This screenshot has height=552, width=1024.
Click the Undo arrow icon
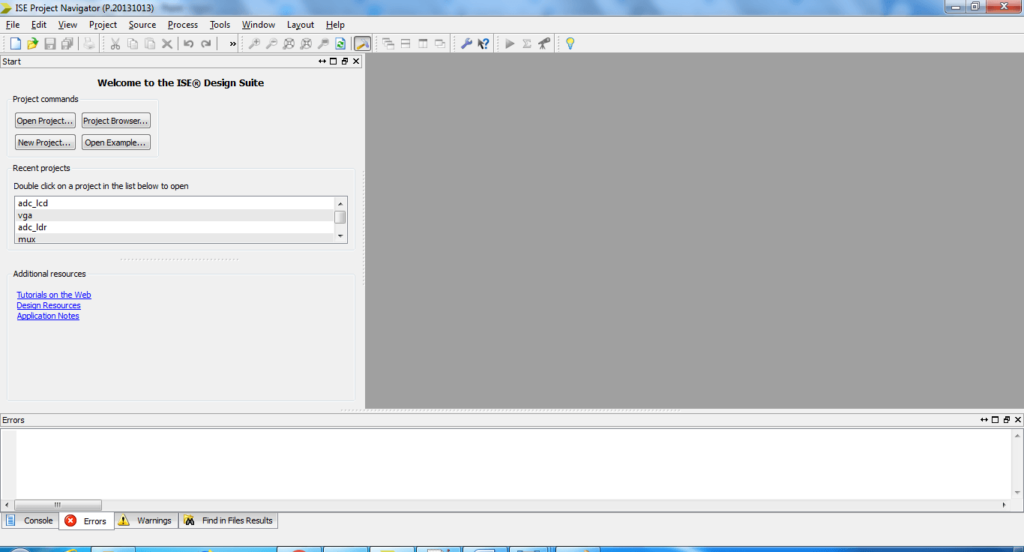click(189, 44)
